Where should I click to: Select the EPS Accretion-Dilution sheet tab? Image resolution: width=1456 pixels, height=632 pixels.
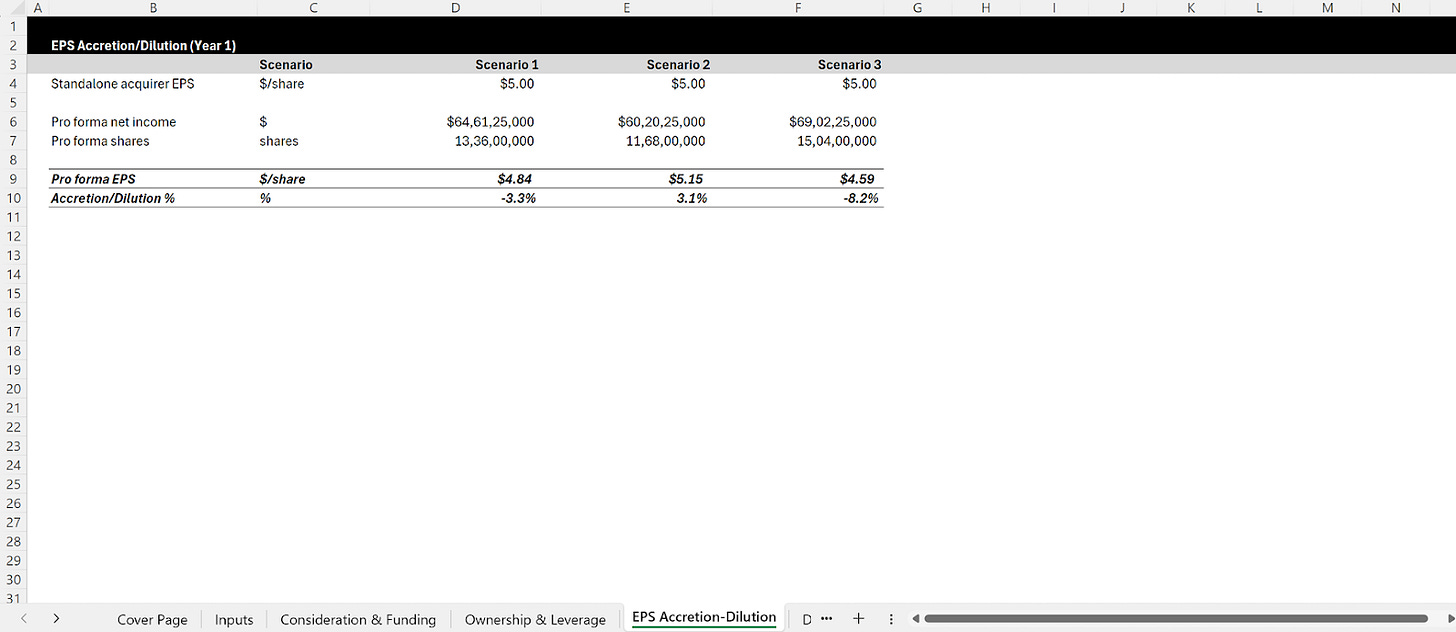coord(704,618)
